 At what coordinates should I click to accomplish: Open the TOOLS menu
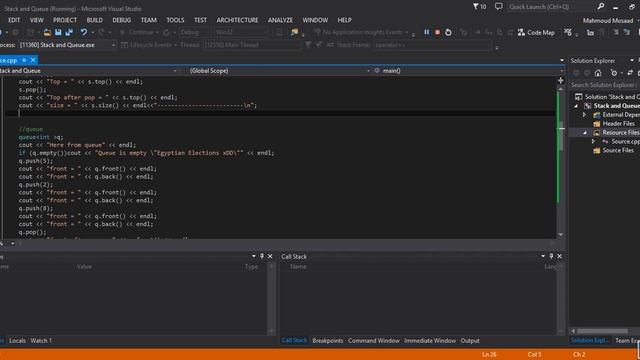point(175,20)
